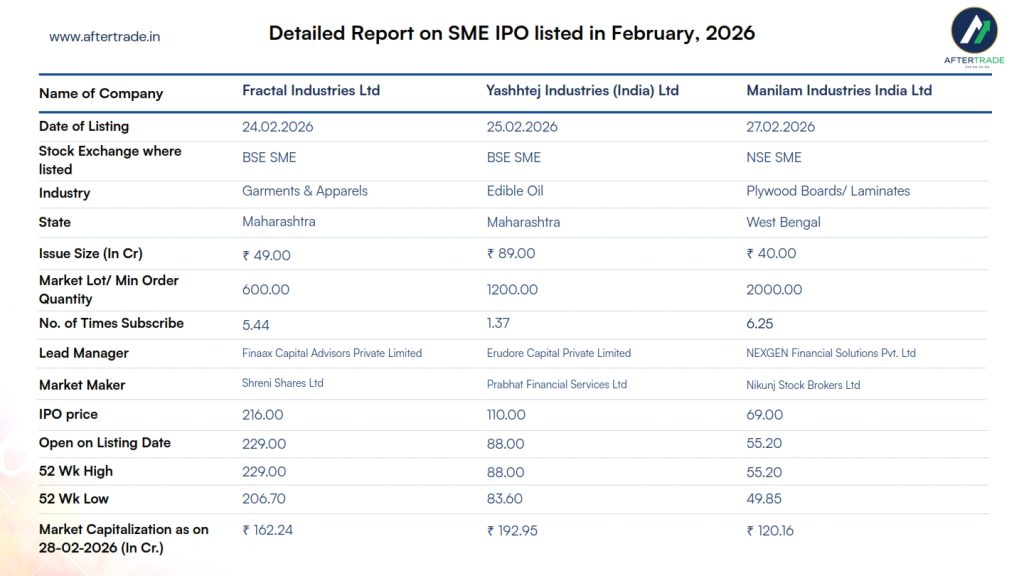
Task: Select the Manilam Industries India Ltd header
Action: 838,90
